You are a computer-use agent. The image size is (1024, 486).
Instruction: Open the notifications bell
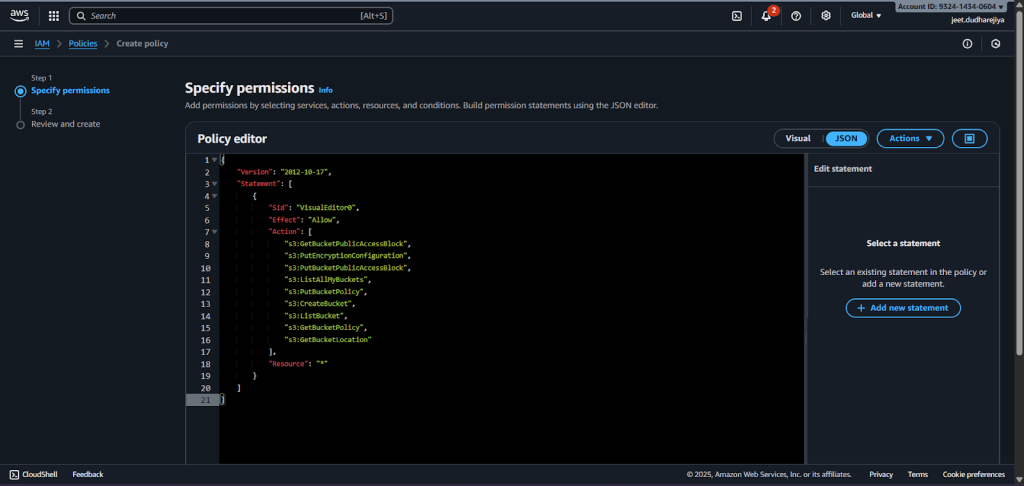pyautogui.click(x=766, y=16)
